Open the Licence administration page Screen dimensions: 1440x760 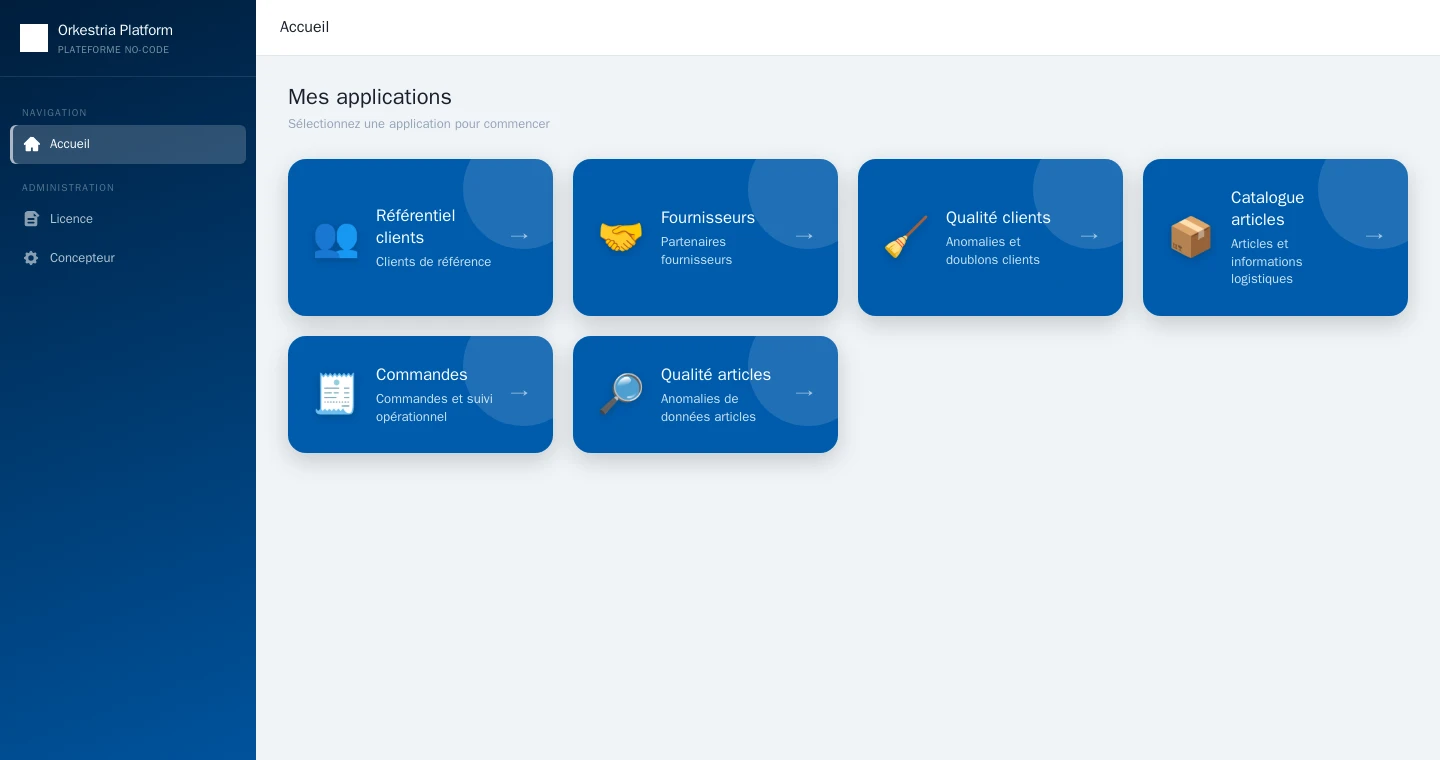(x=128, y=219)
